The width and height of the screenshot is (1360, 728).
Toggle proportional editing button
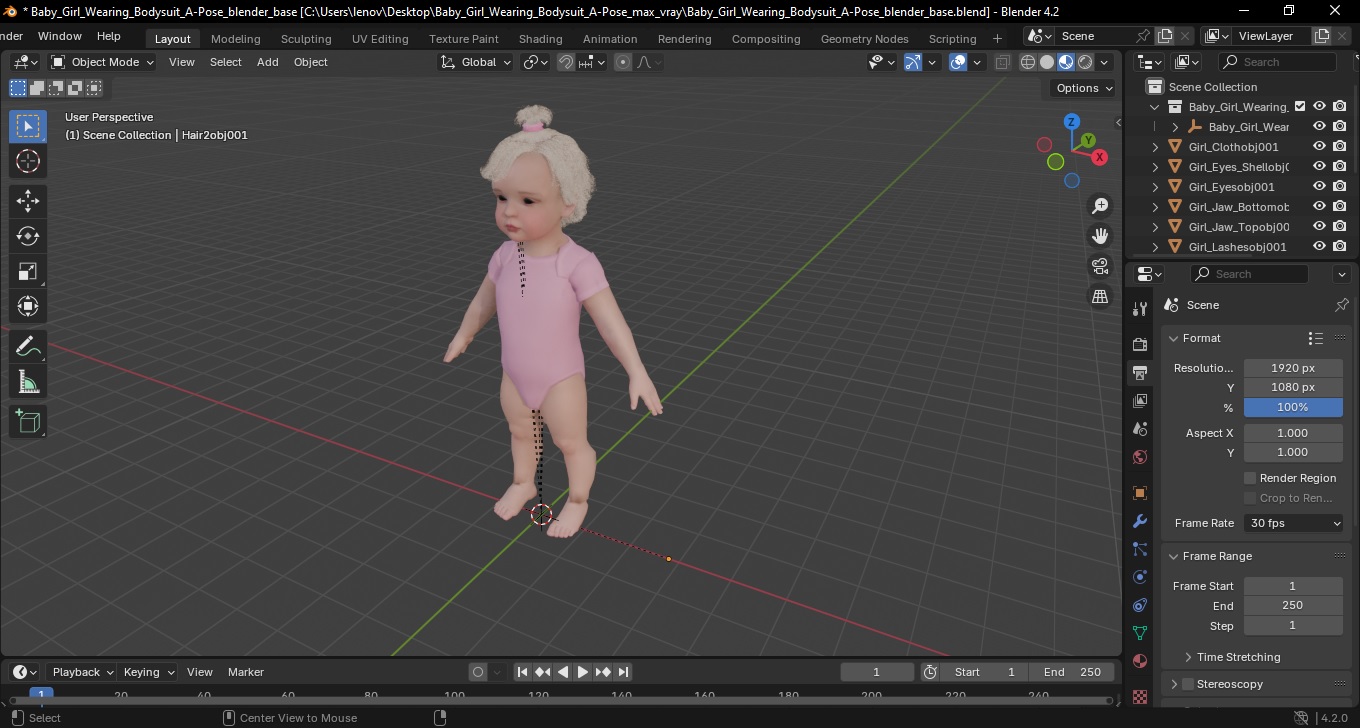pos(623,62)
